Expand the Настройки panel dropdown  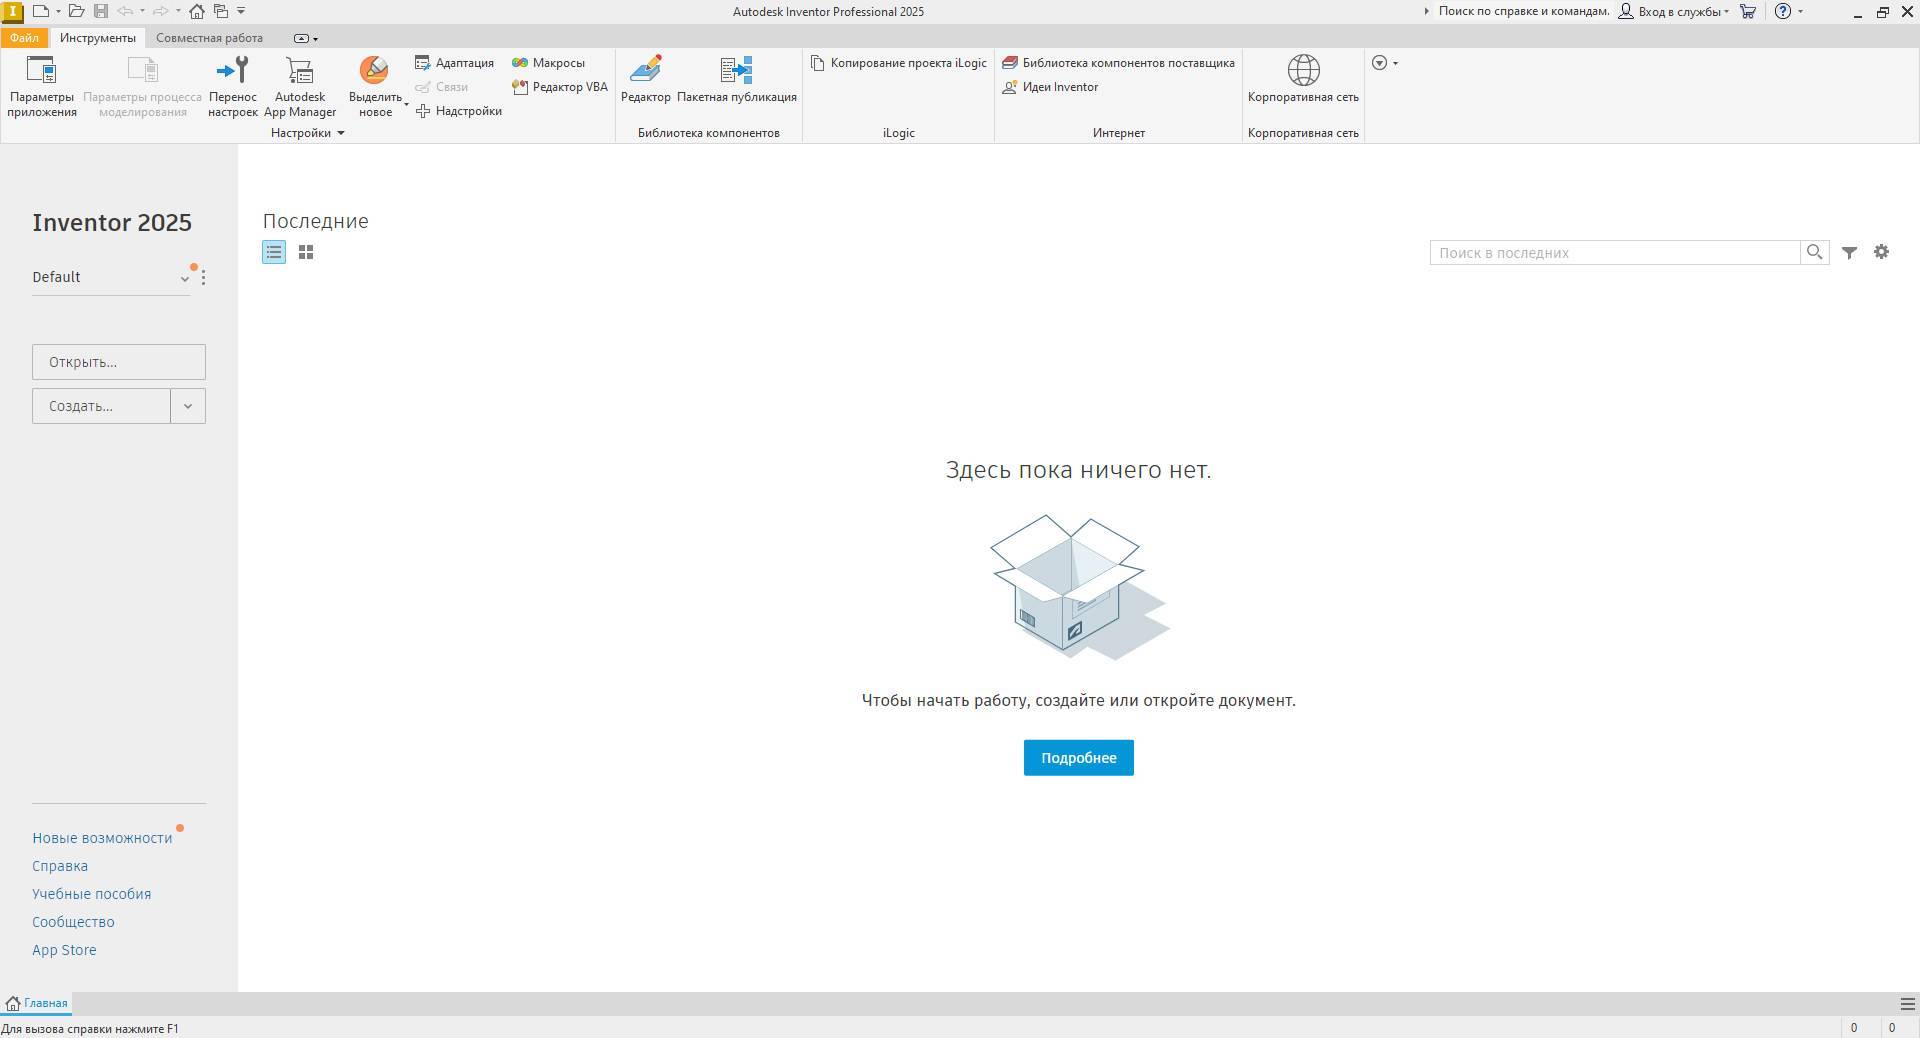coord(340,133)
